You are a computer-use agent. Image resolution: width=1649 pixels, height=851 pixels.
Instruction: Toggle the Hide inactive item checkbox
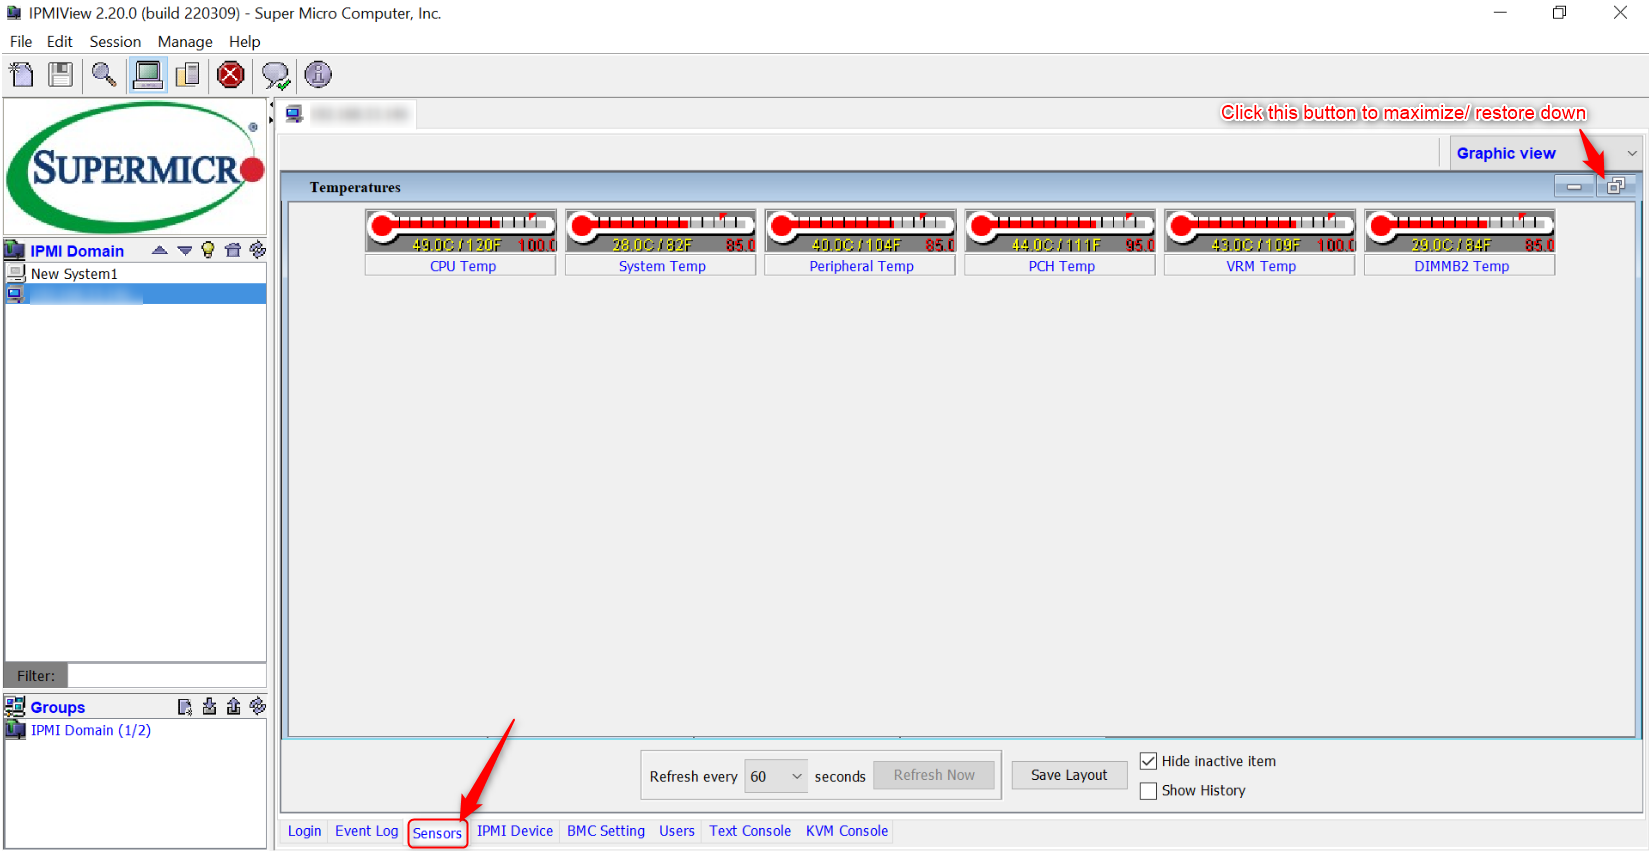[x=1148, y=761]
